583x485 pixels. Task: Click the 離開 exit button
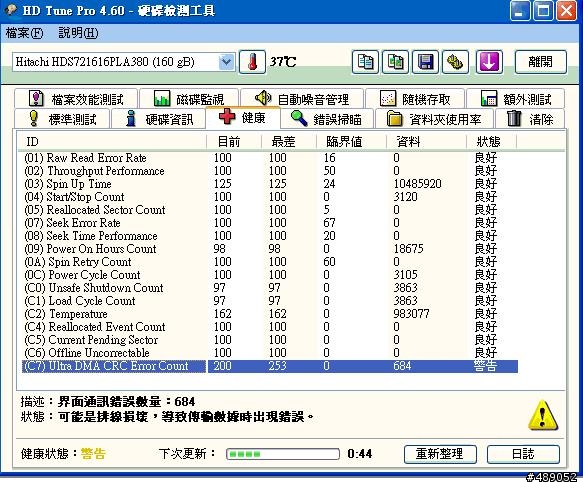click(541, 62)
